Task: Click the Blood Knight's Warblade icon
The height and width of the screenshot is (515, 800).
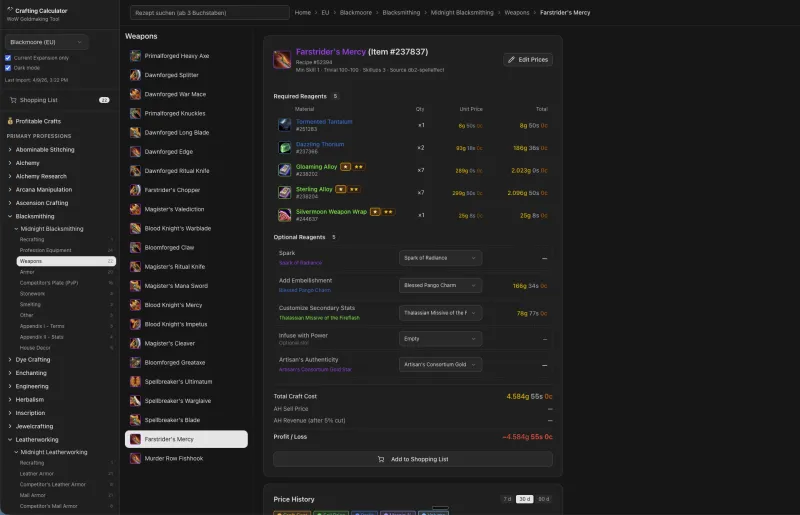Action: [135, 228]
